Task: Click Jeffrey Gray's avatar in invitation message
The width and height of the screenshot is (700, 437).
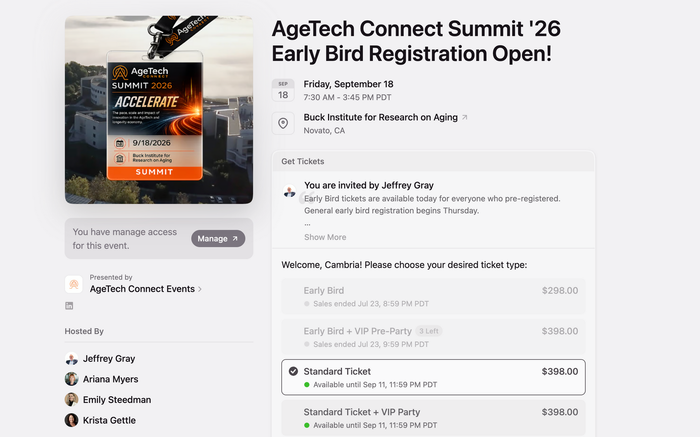Action: [289, 191]
